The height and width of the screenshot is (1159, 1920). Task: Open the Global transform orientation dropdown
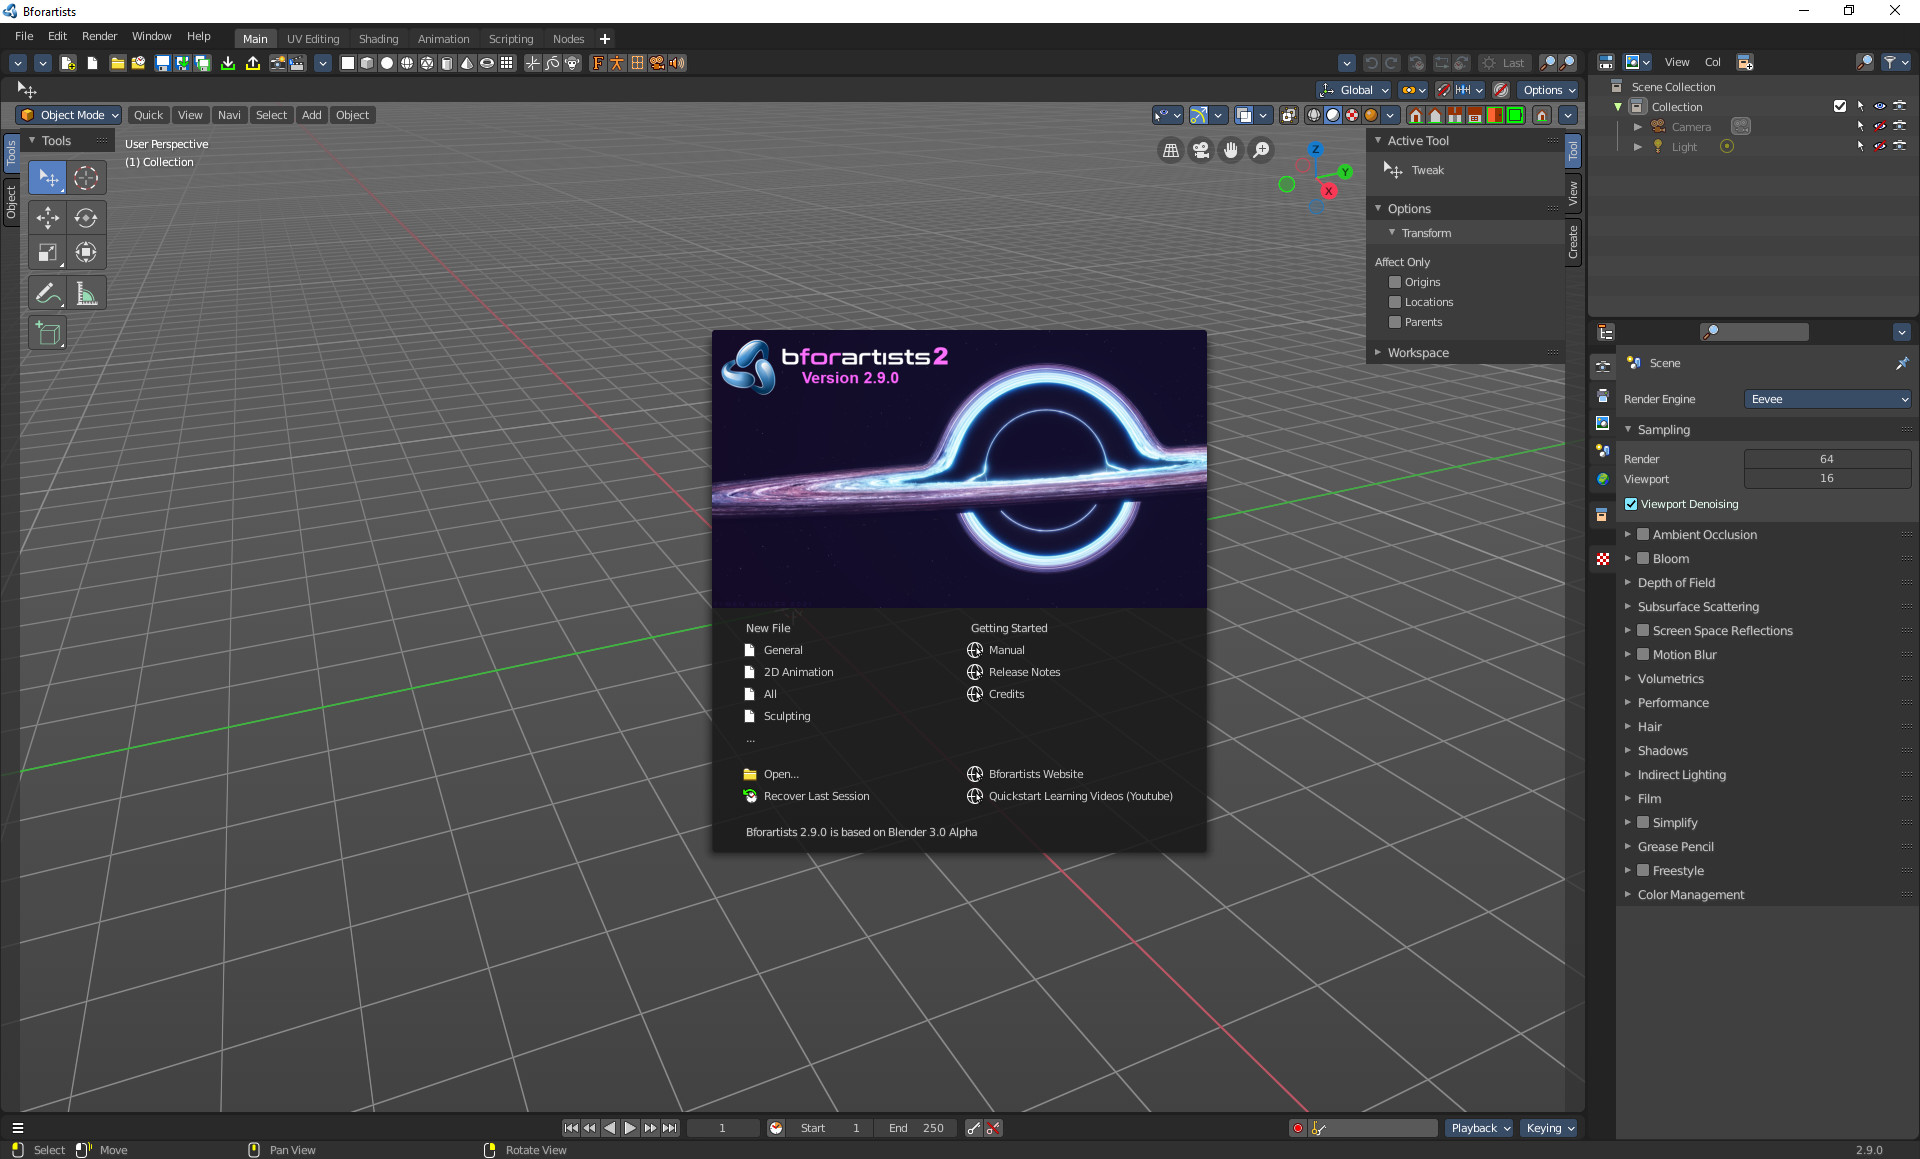click(x=1353, y=90)
